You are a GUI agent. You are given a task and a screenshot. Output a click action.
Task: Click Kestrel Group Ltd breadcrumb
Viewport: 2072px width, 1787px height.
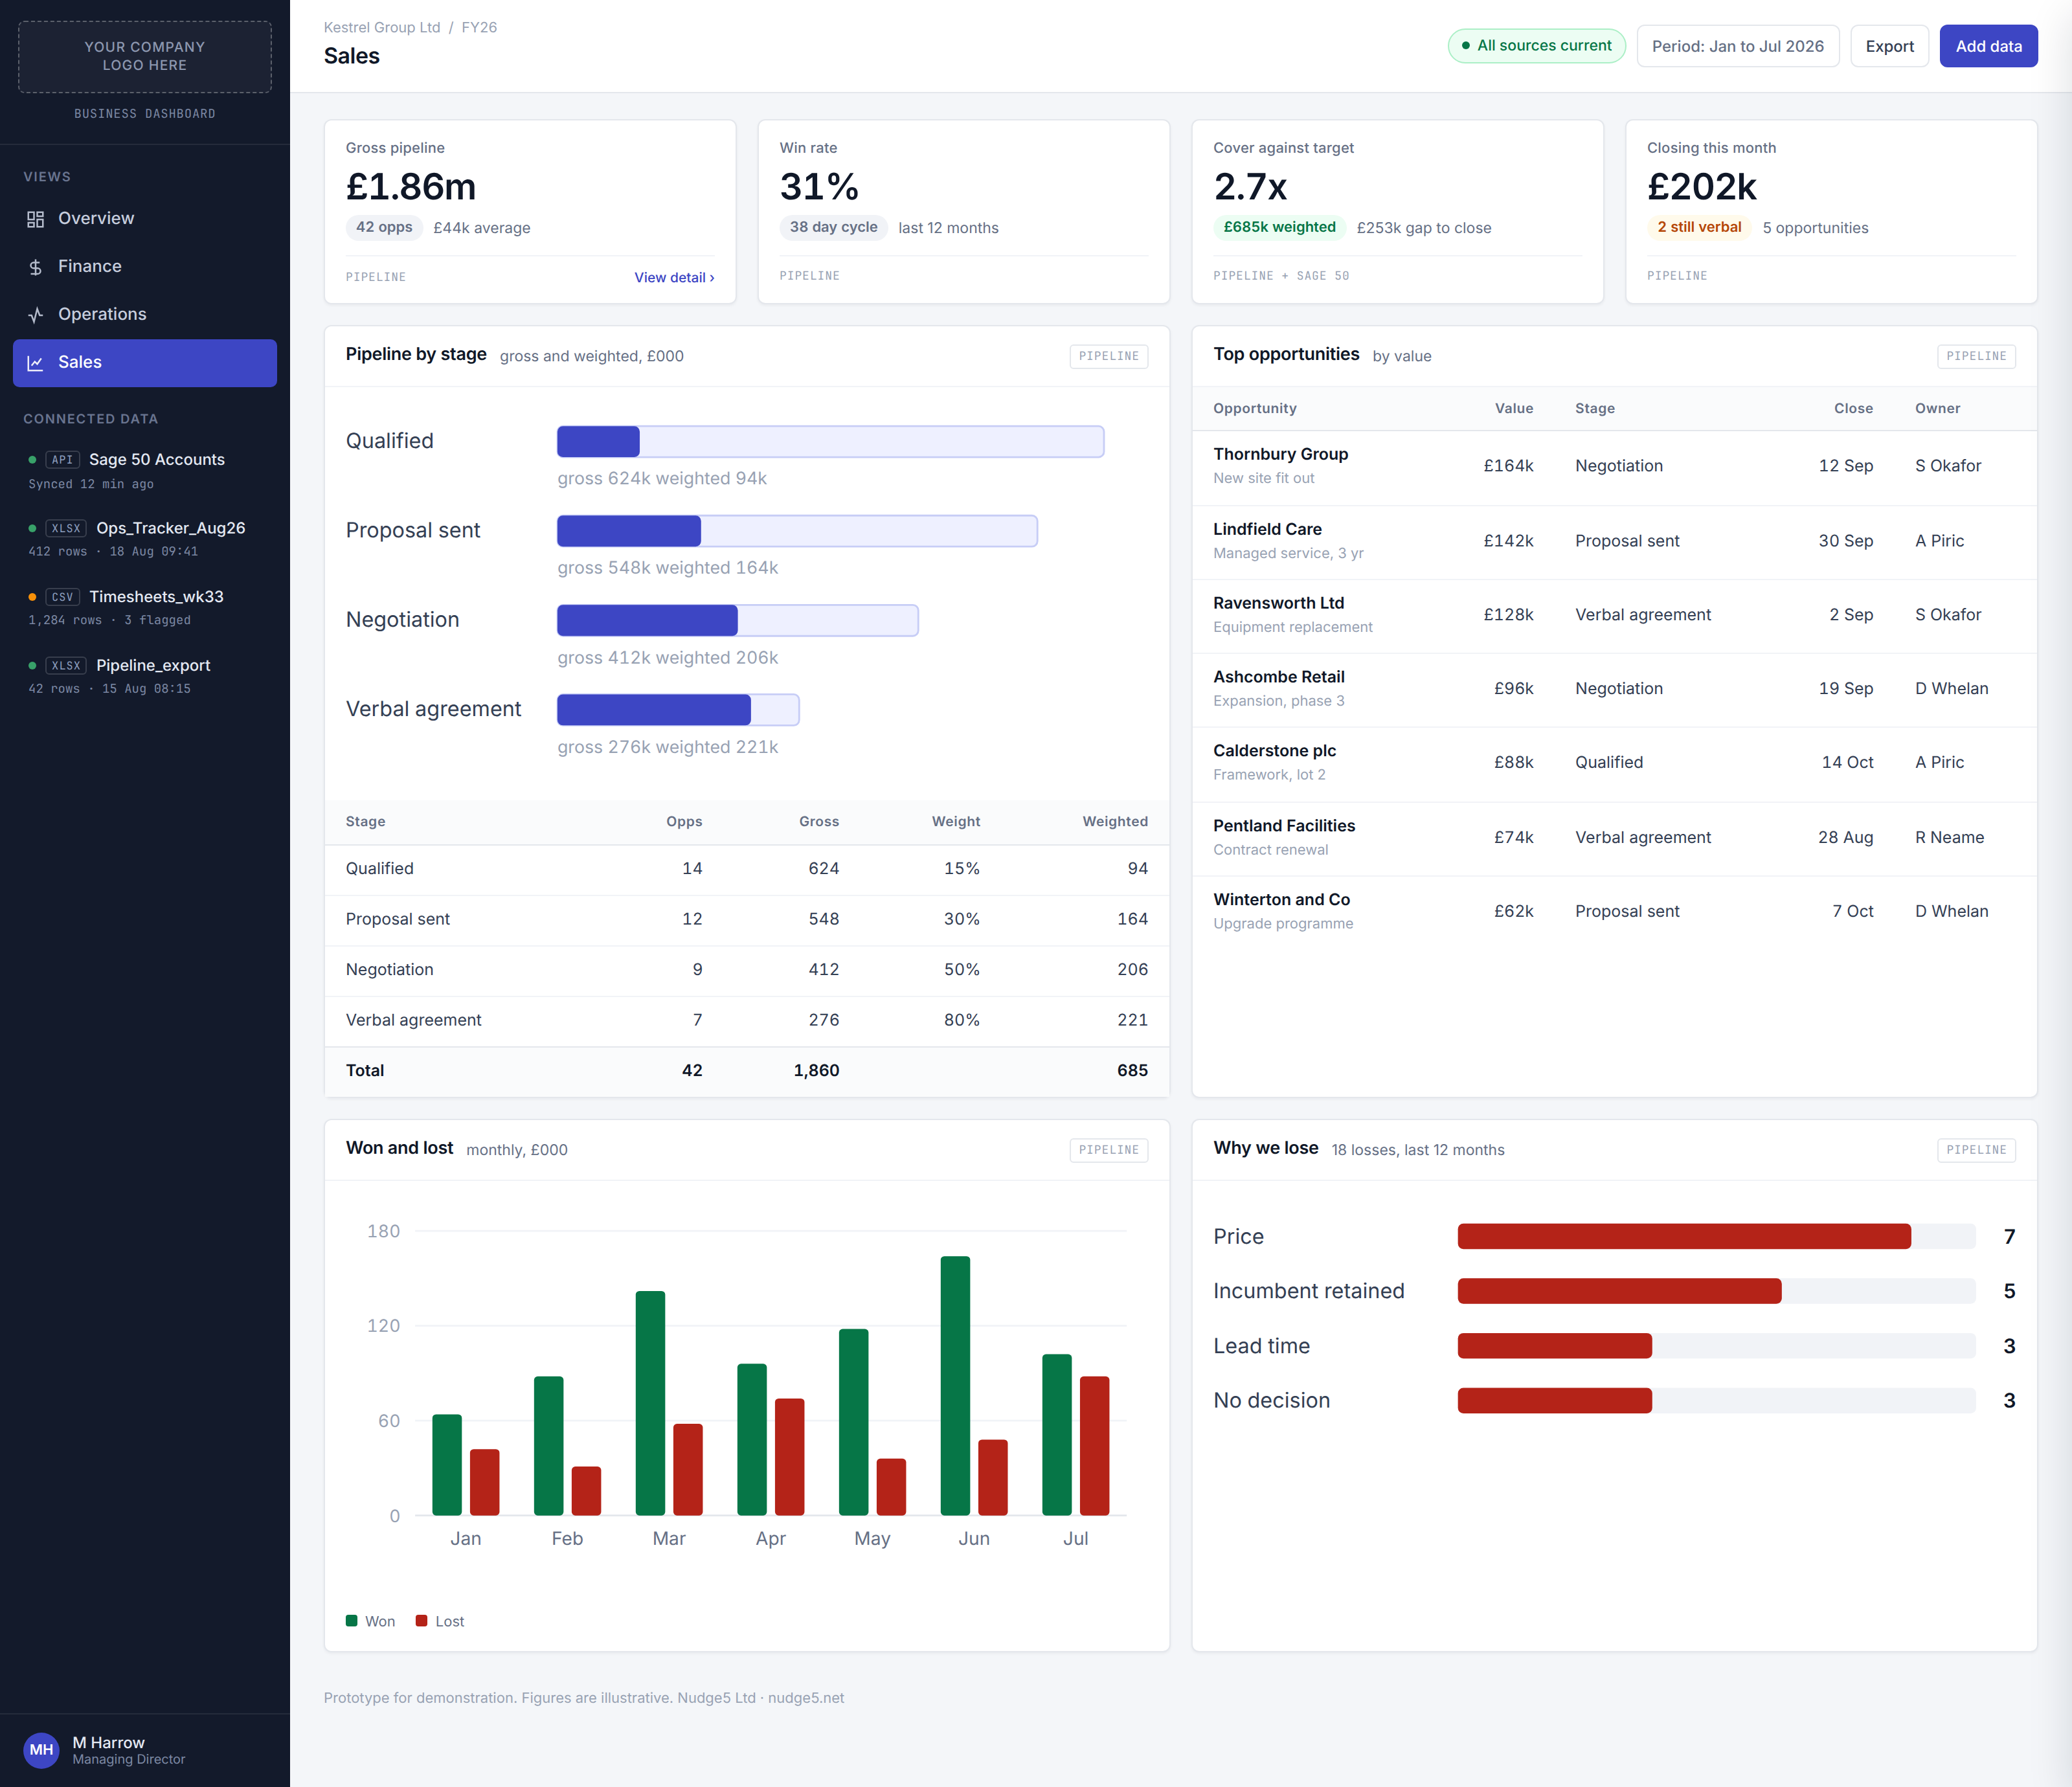[x=382, y=27]
